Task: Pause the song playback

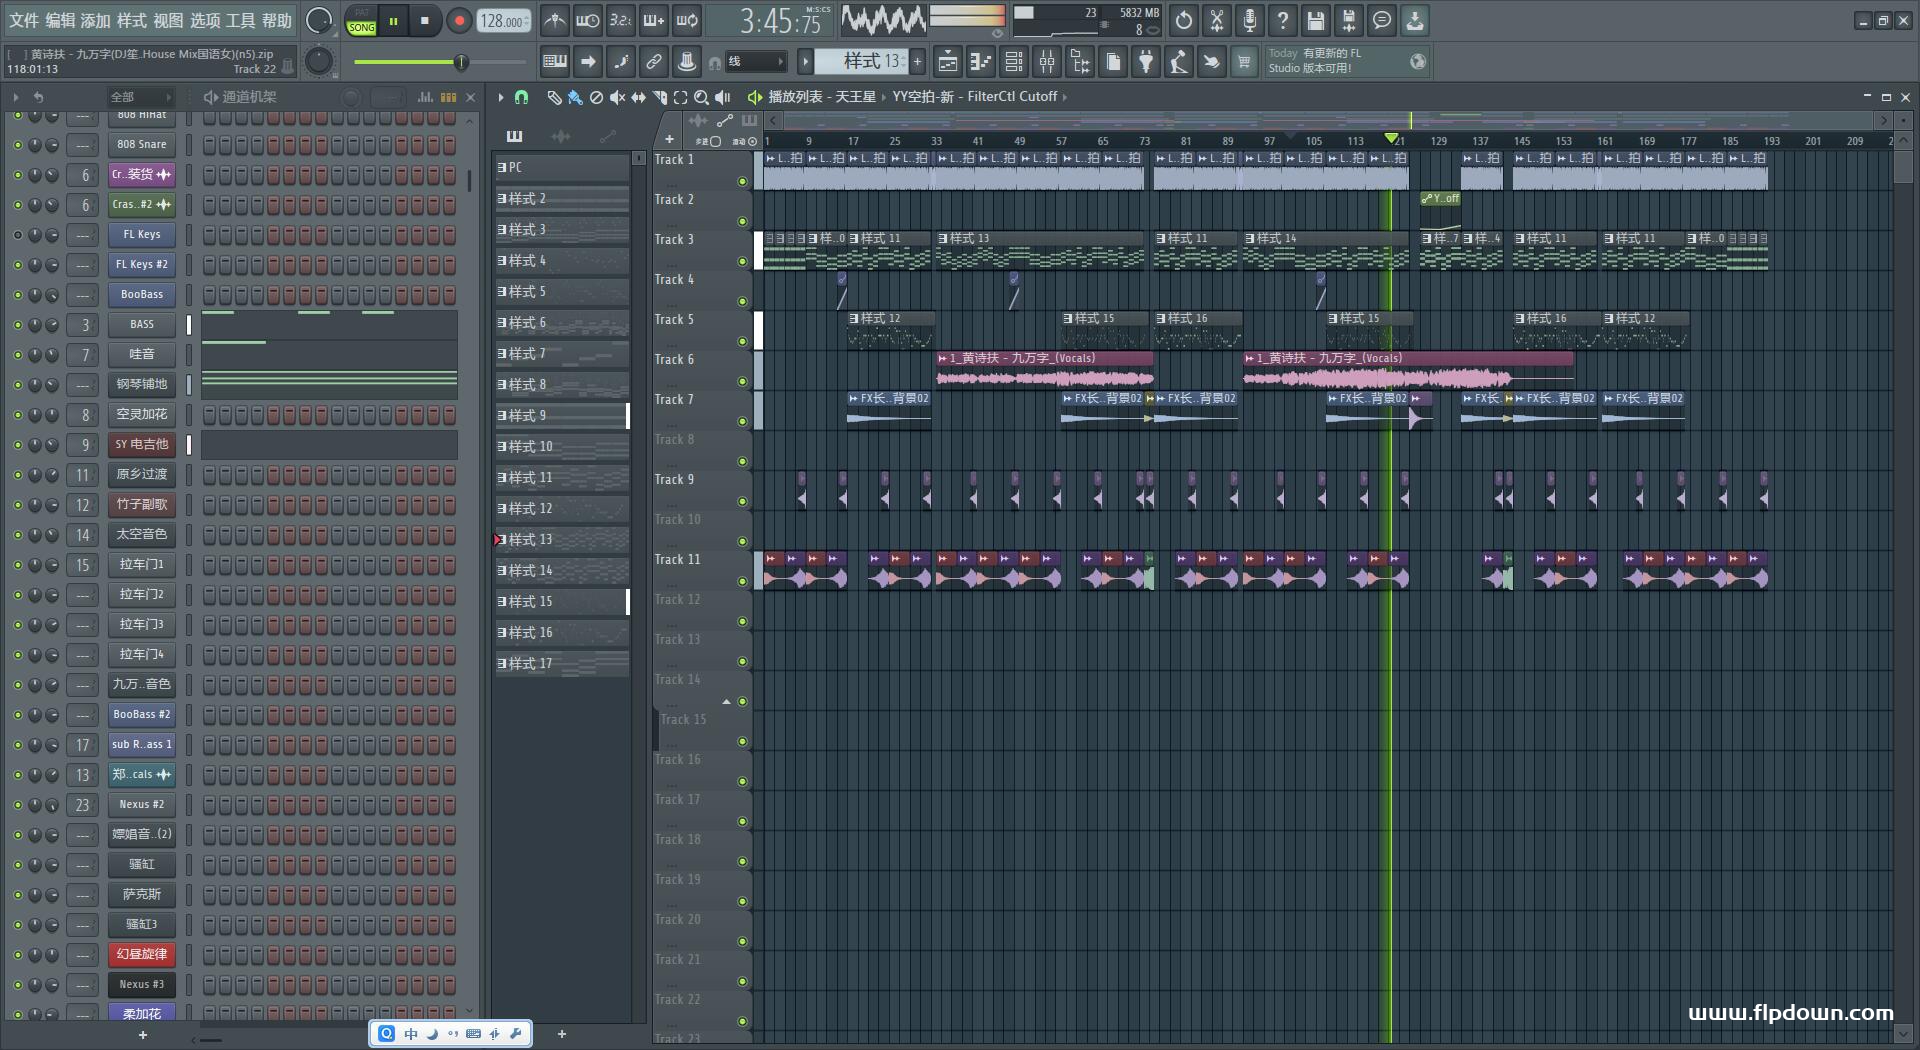Action: pyautogui.click(x=394, y=20)
